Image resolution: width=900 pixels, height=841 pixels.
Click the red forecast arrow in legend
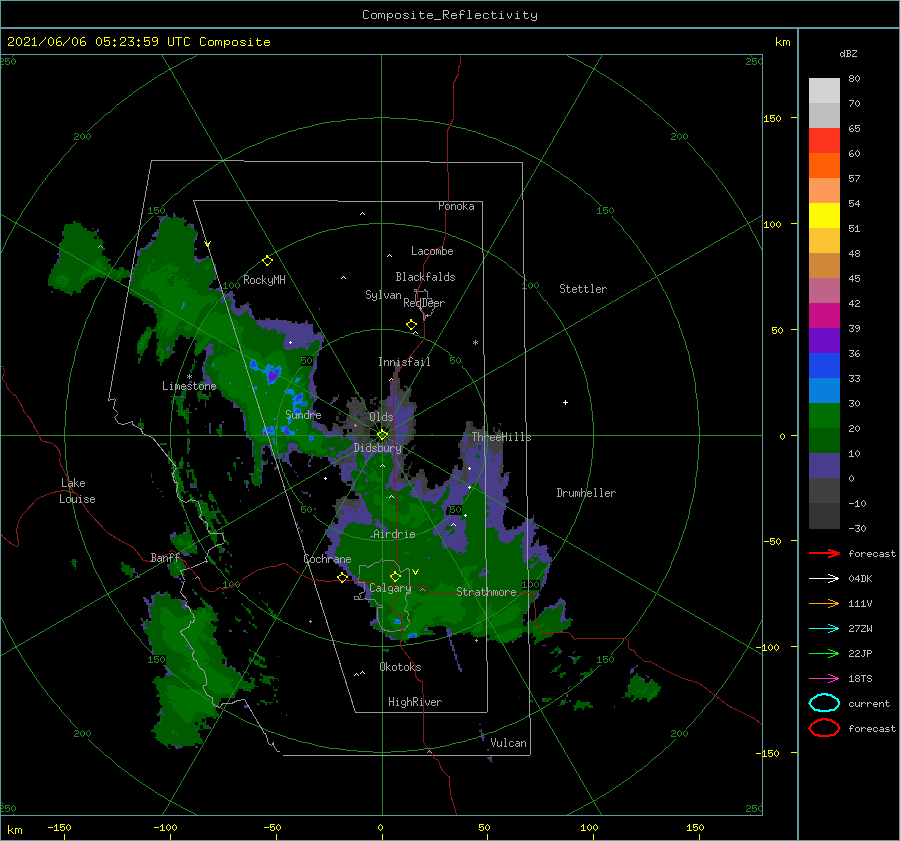(824, 553)
